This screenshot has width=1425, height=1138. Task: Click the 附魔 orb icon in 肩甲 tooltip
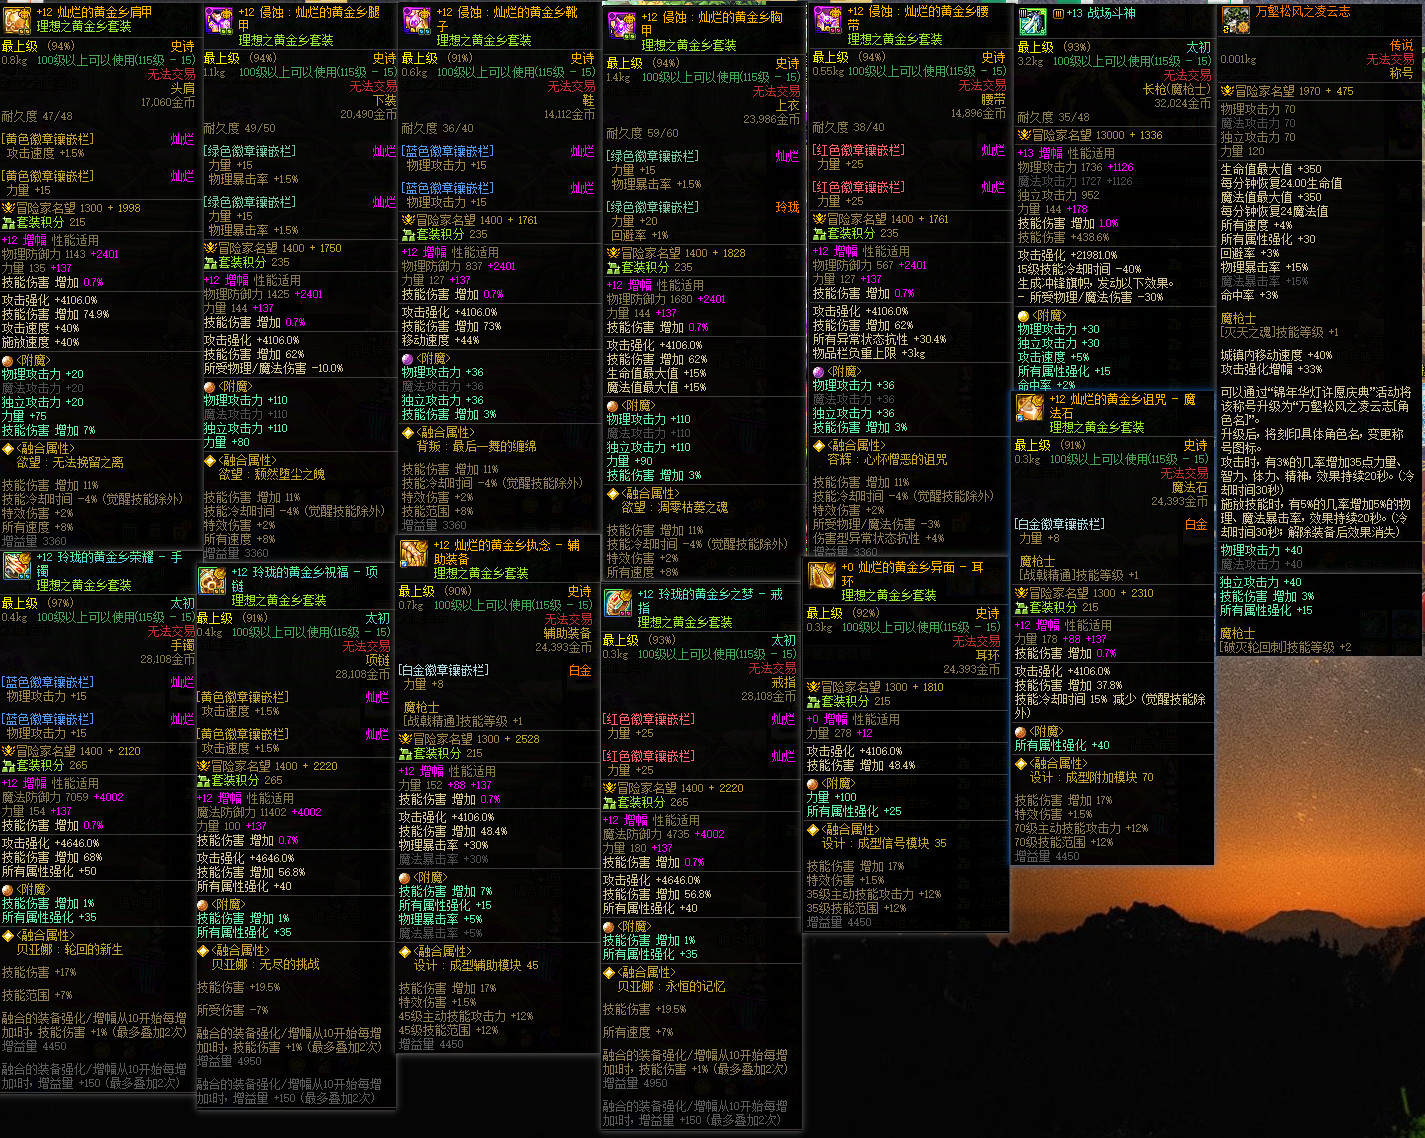(x=8, y=360)
